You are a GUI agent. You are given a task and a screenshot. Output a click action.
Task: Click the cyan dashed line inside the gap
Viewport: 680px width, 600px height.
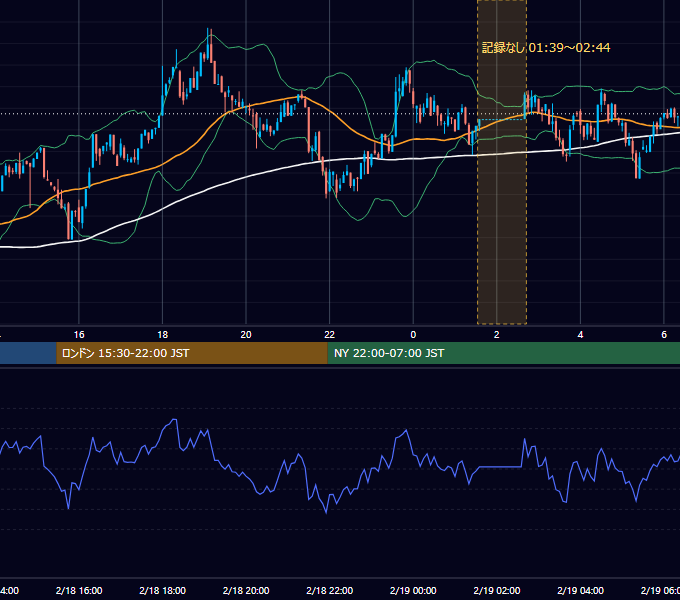pos(500,119)
